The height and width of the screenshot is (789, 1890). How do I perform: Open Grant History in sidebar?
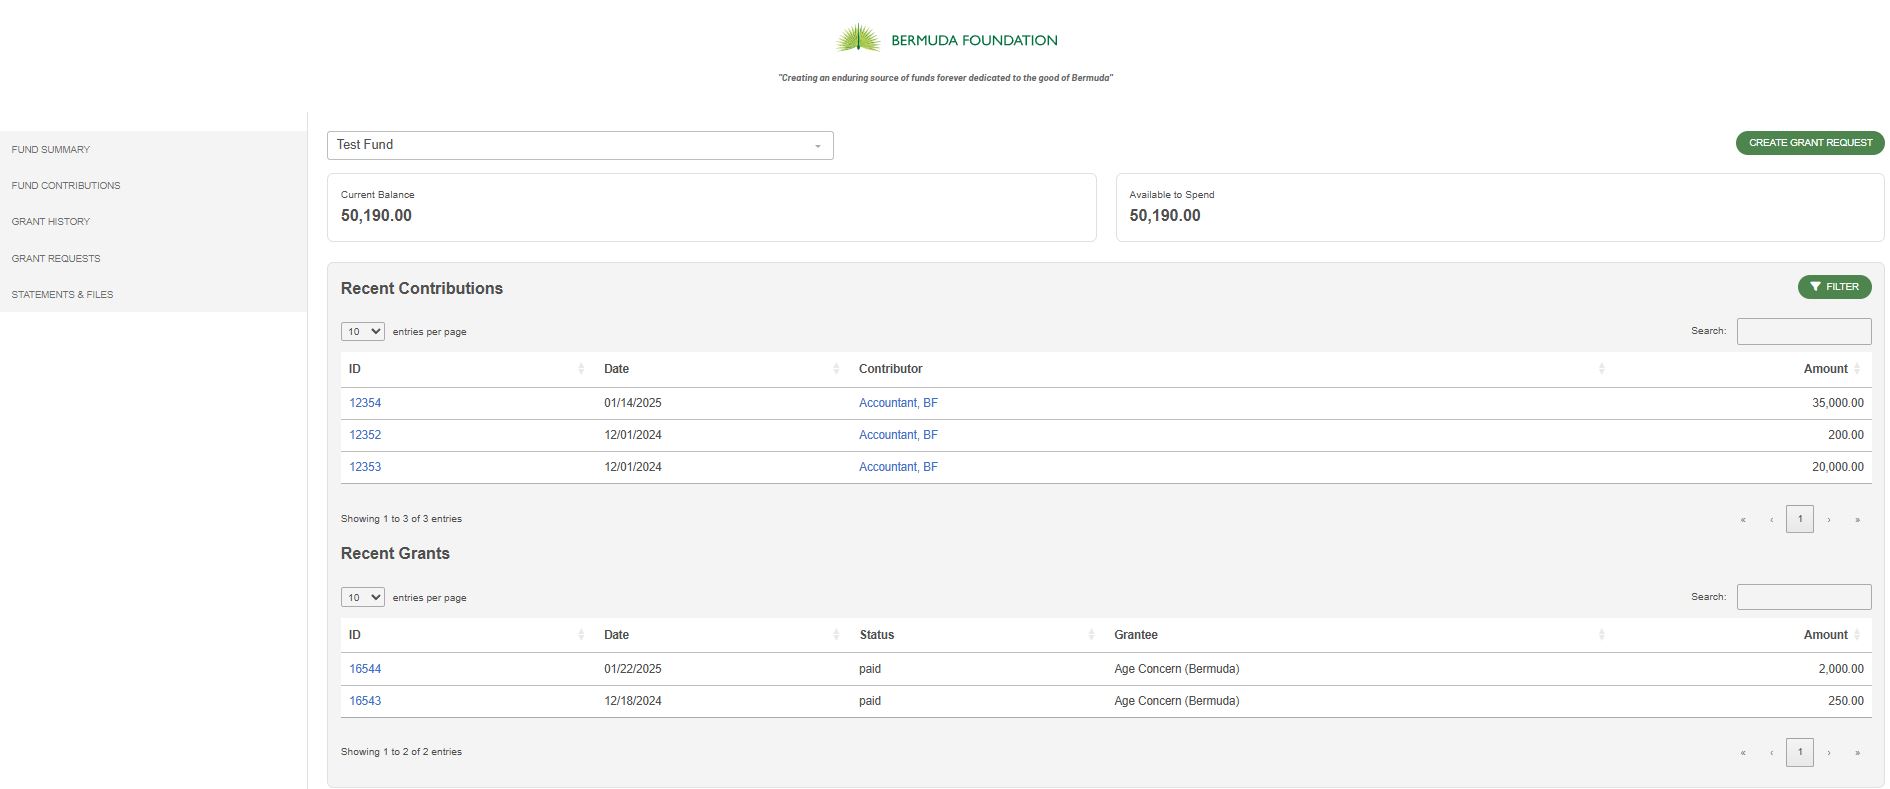tap(51, 221)
